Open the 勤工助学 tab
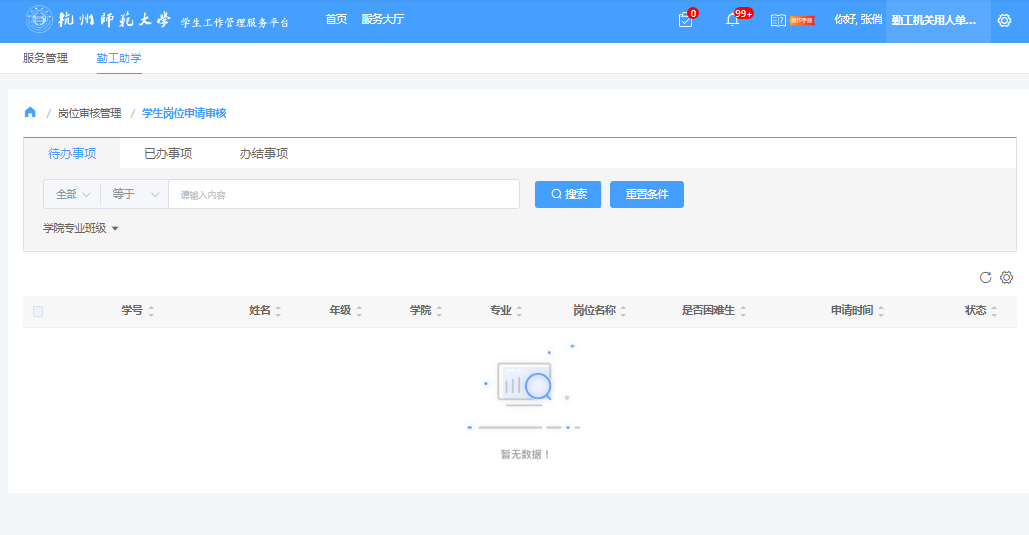The height and width of the screenshot is (535, 1029). 119,58
